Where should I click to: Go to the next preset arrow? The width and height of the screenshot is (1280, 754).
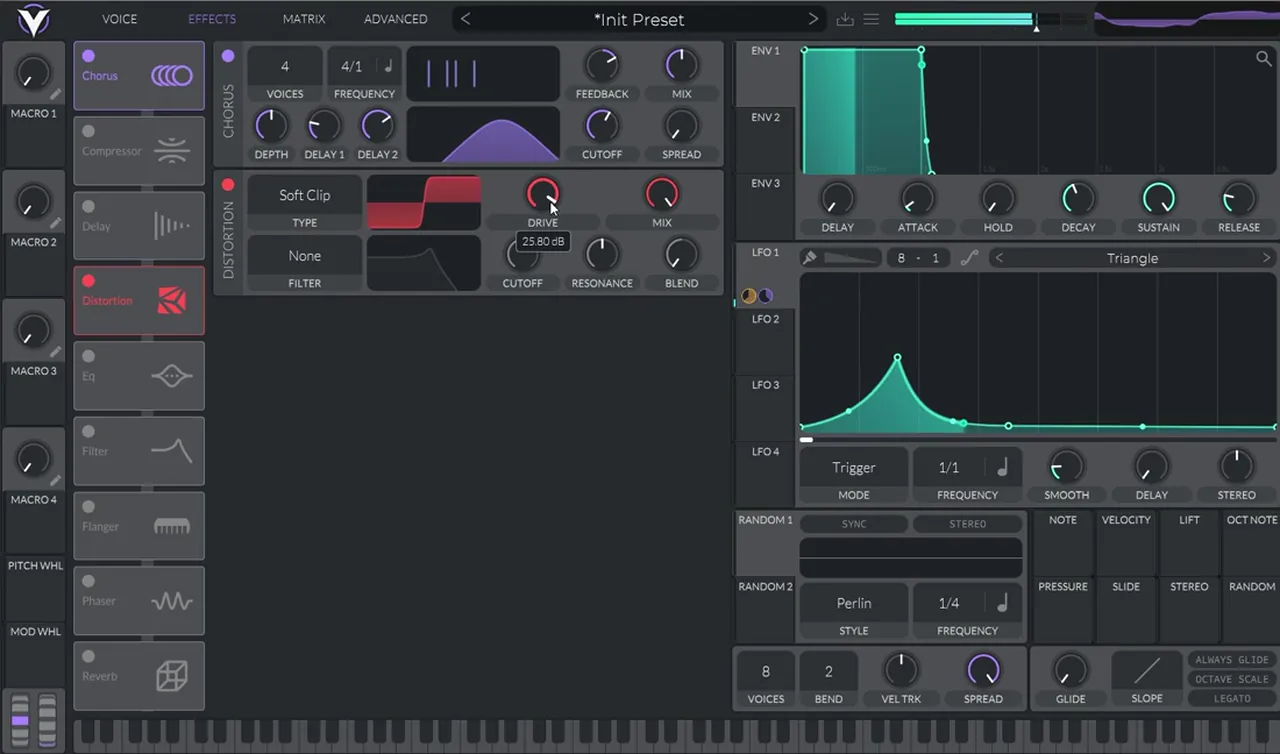point(813,19)
